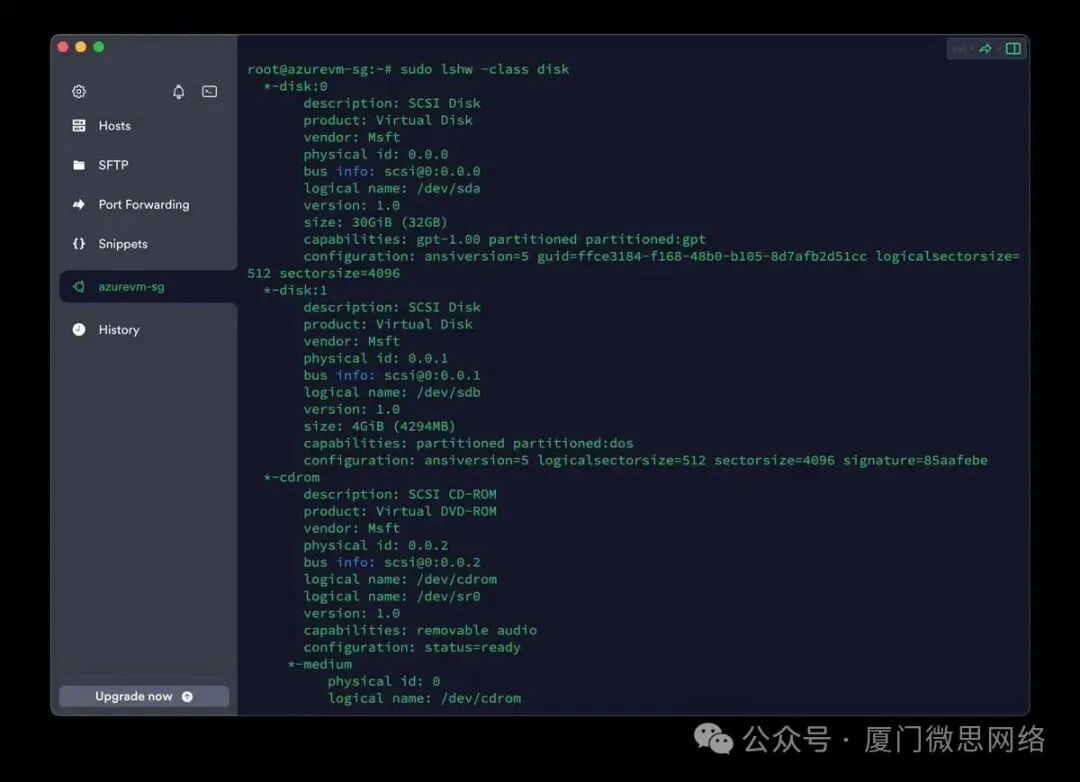1080x782 pixels.
Task: Click 'physical id: 0.0.1' line
Action: pyautogui.click(x=375, y=358)
